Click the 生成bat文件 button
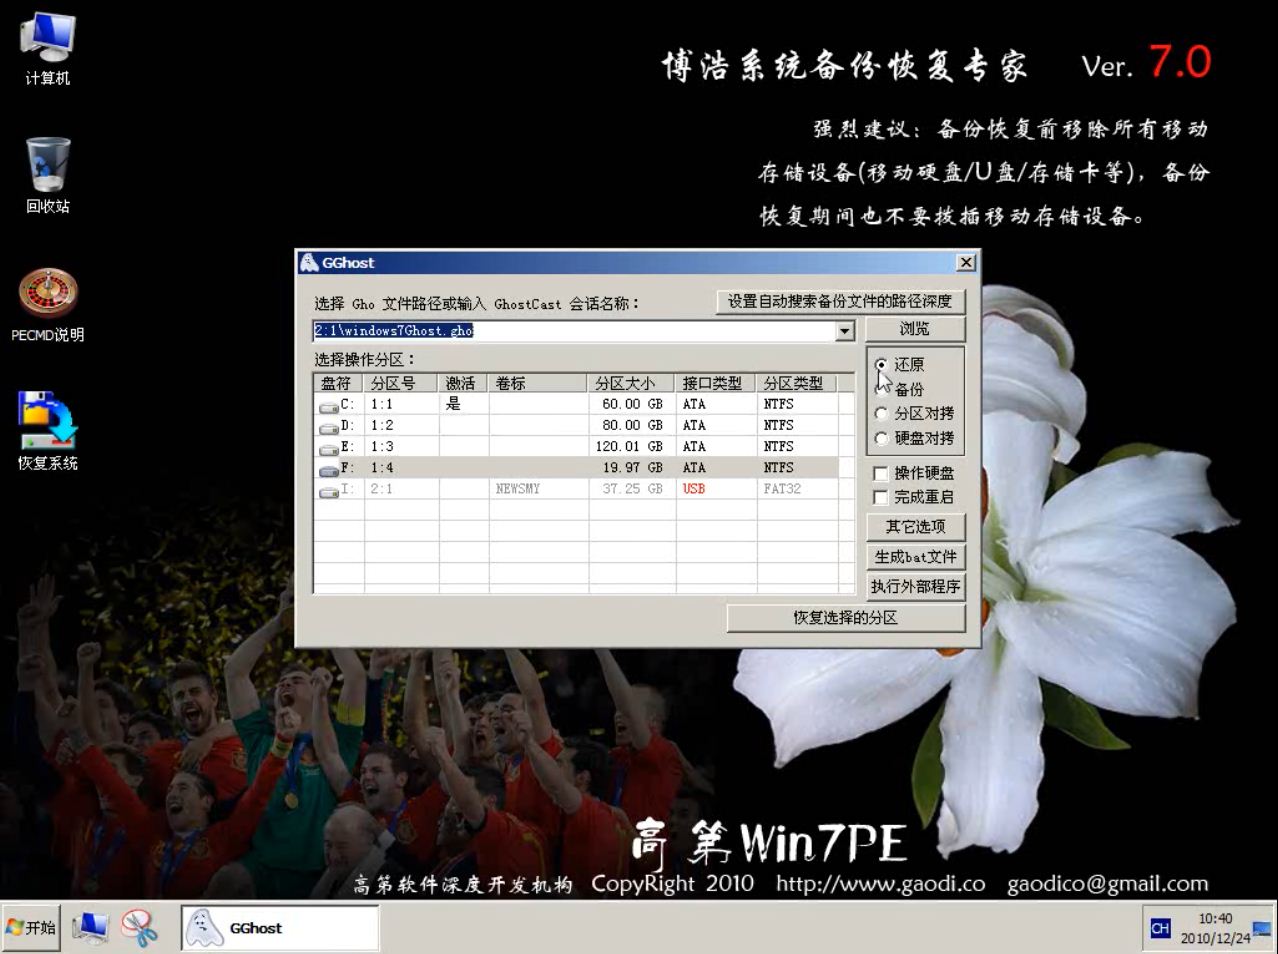This screenshot has height=954, width=1278. (915, 556)
